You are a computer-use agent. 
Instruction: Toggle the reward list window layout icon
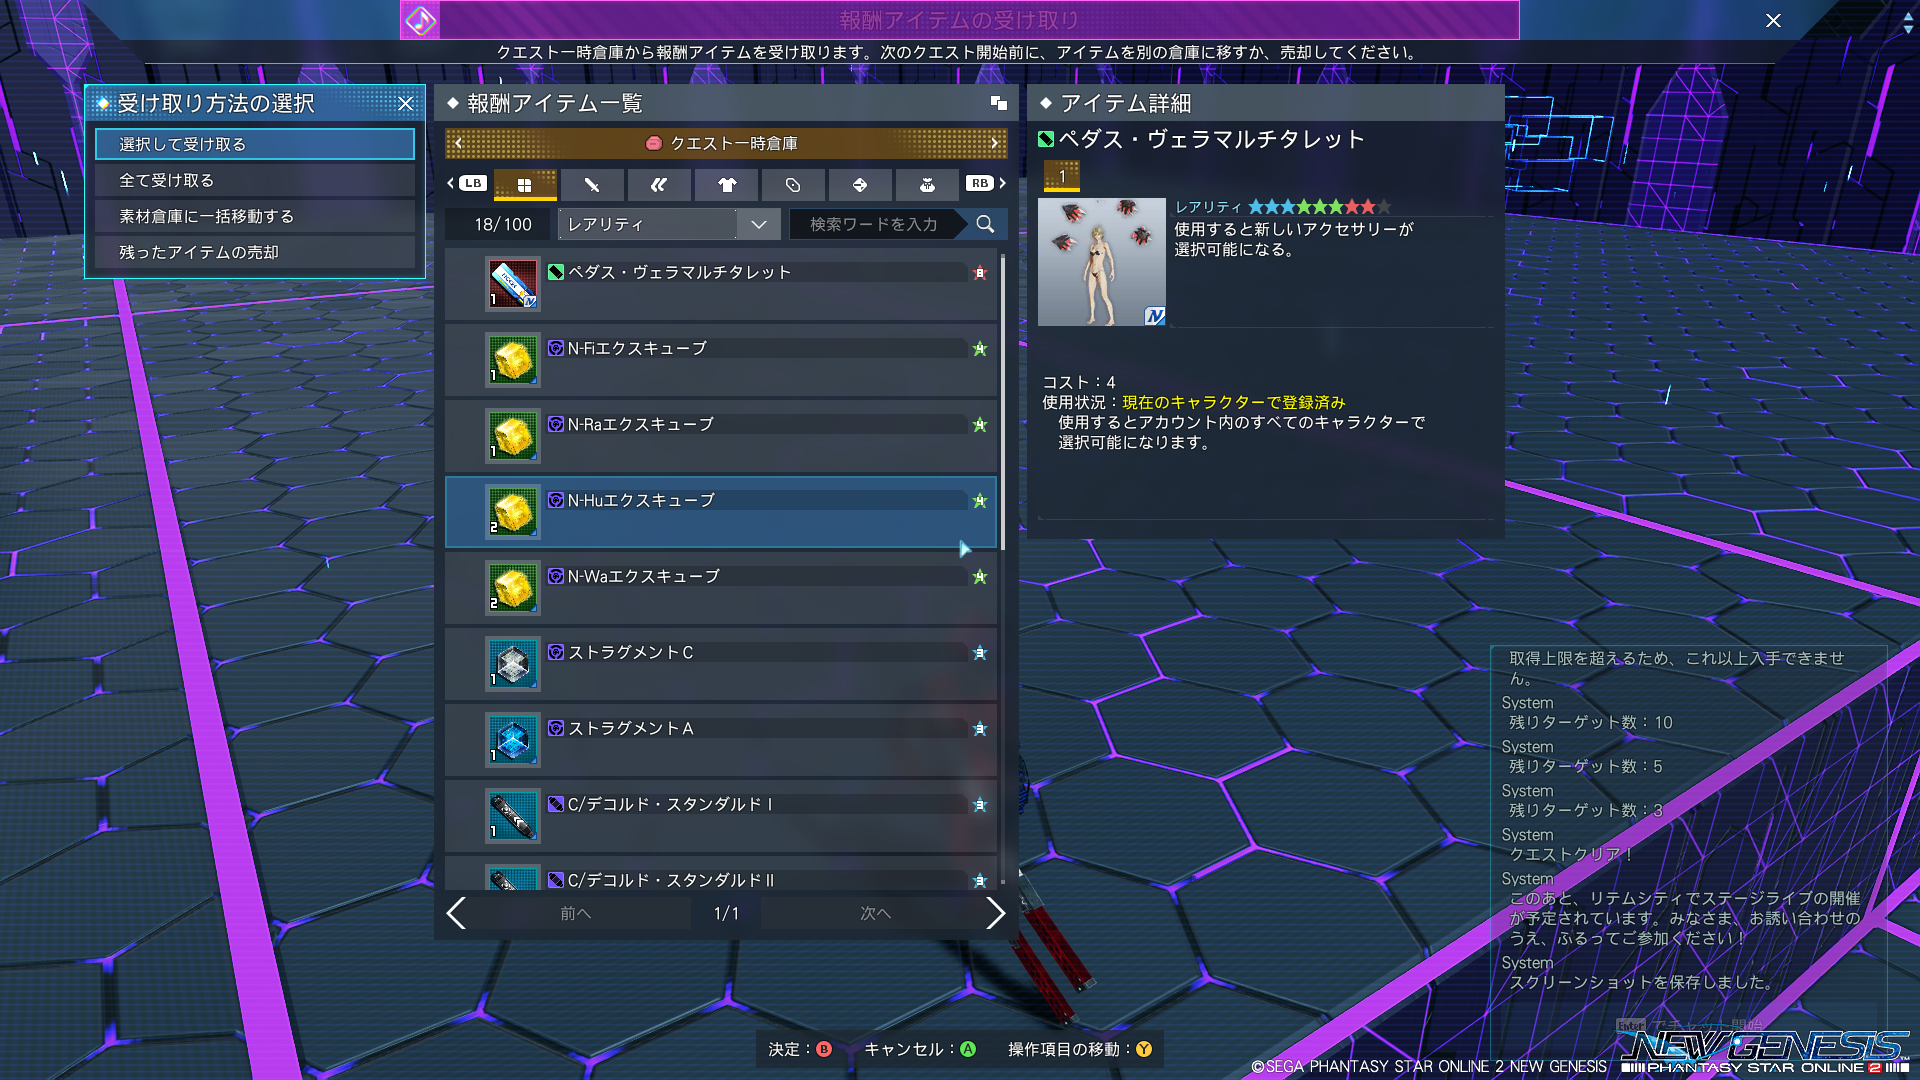click(998, 103)
